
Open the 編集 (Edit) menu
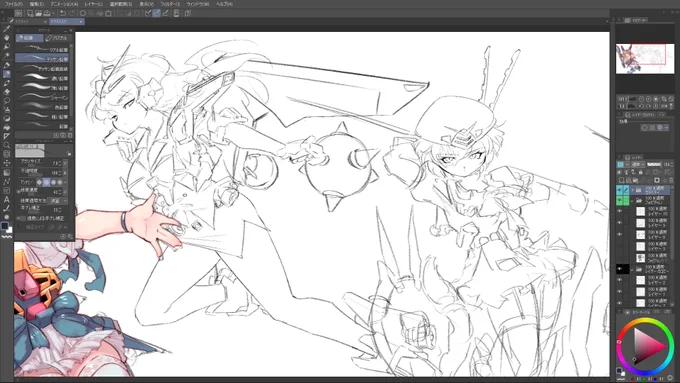36,4
